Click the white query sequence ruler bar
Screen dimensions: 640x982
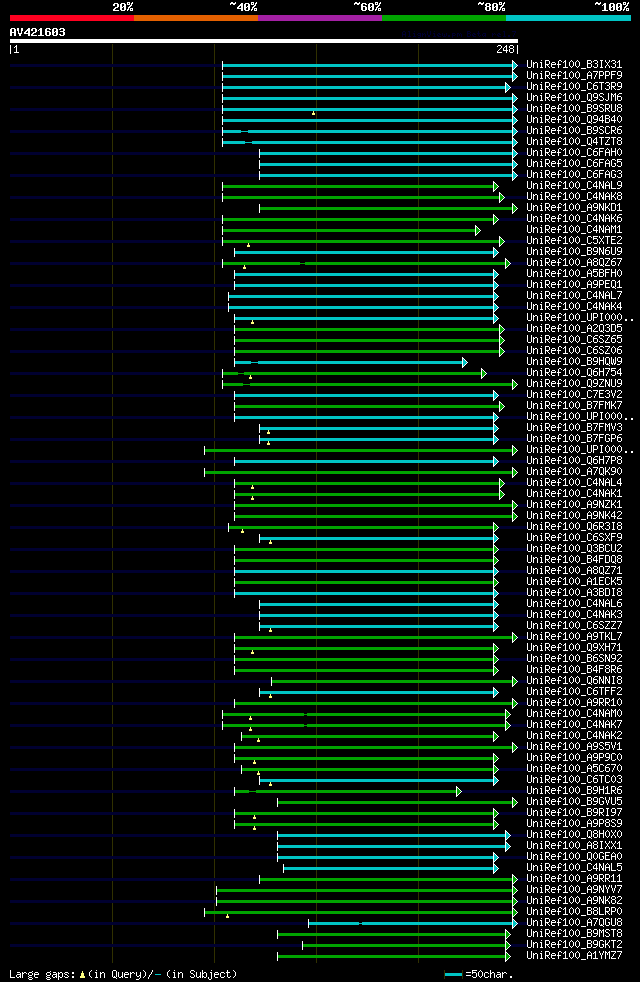coord(264,41)
